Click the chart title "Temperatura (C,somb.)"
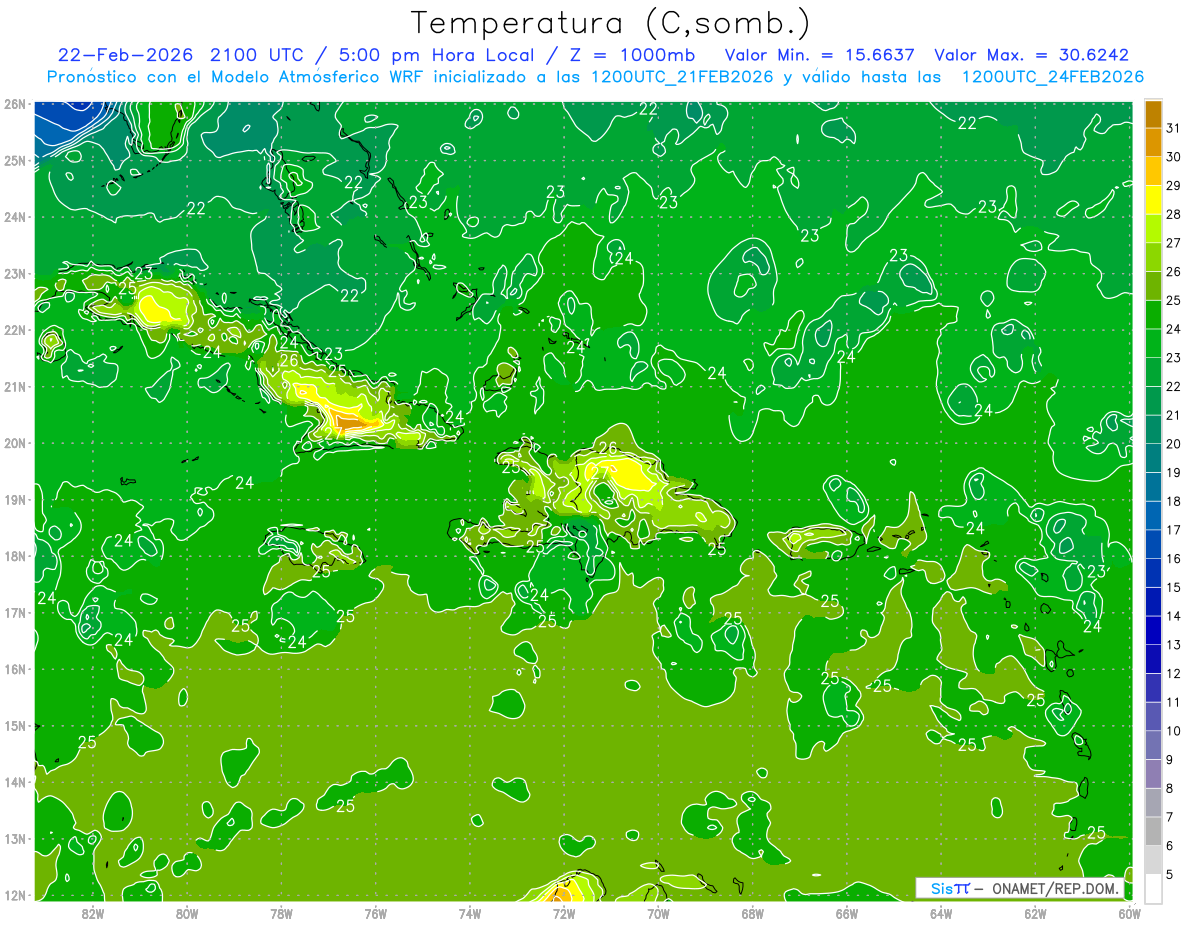The height and width of the screenshot is (927, 1200). tap(611, 23)
